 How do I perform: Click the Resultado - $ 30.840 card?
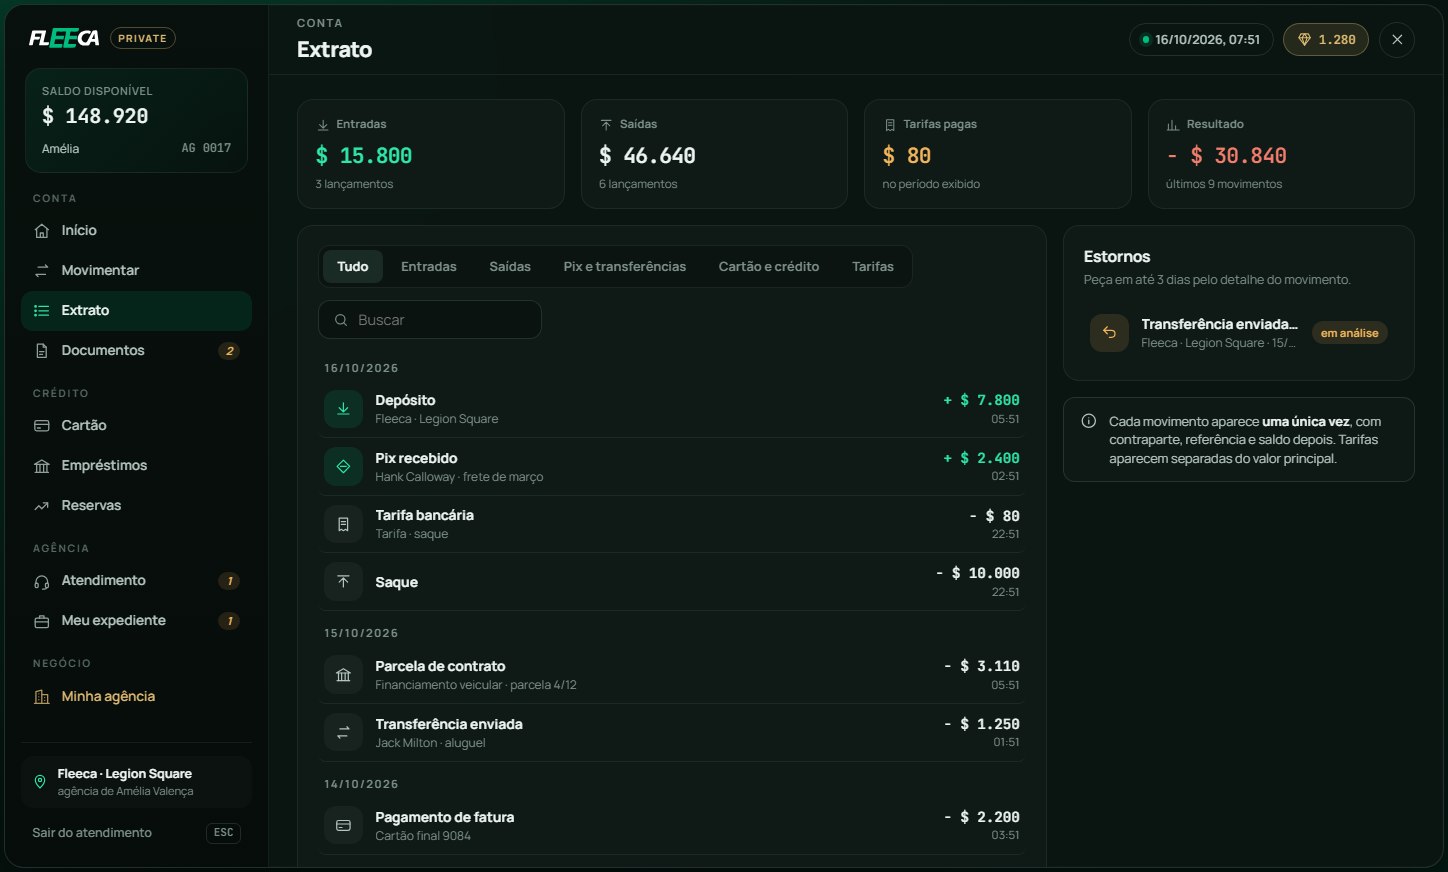1281,154
